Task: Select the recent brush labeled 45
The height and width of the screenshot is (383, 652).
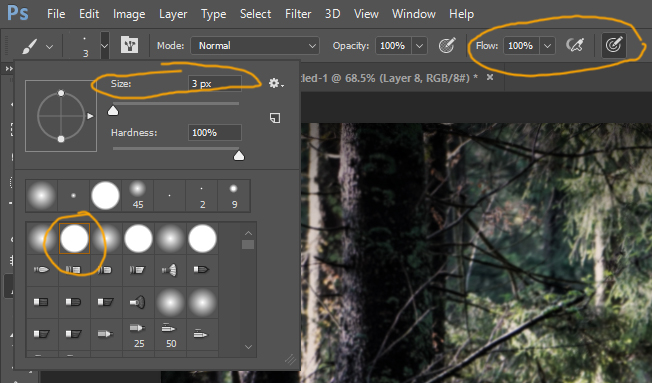Action: pyautogui.click(x=138, y=195)
